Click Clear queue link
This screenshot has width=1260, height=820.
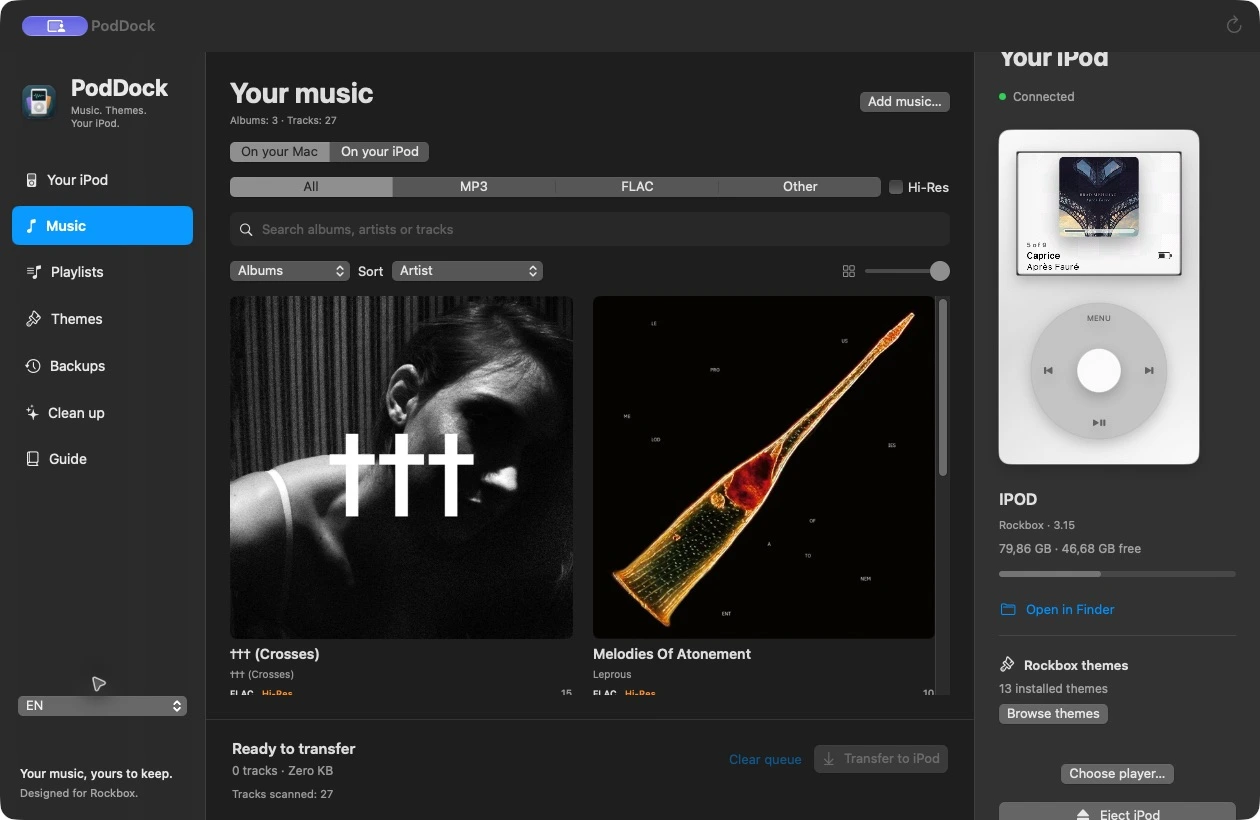tap(765, 760)
